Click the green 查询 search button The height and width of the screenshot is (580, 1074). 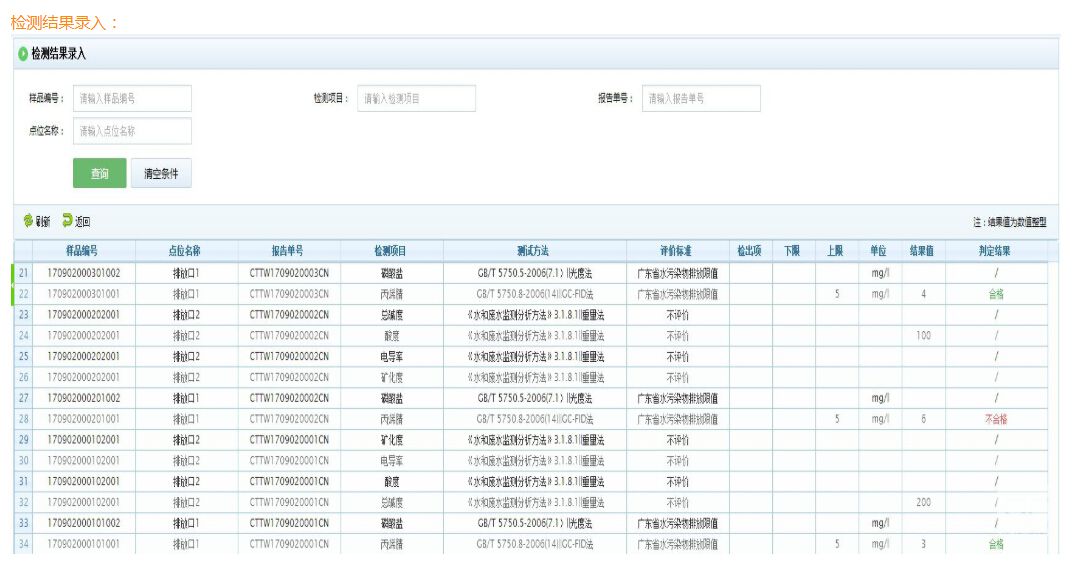[x=99, y=173]
